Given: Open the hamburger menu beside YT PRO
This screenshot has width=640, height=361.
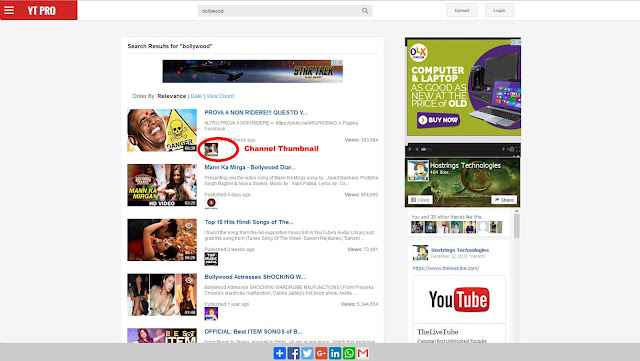Looking at the screenshot, I should pyautogui.click(x=9, y=10).
